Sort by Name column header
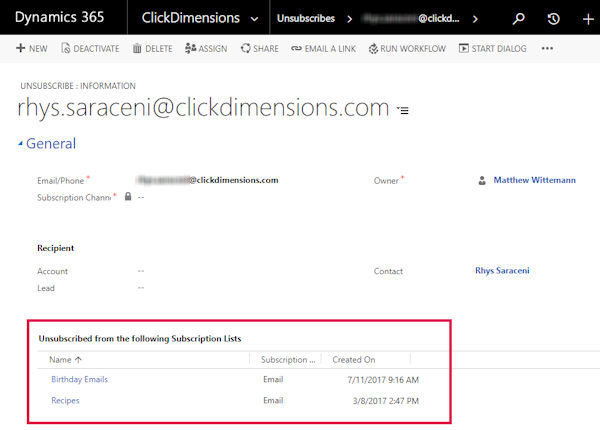Viewport: 600px width, 430px height. click(x=65, y=360)
